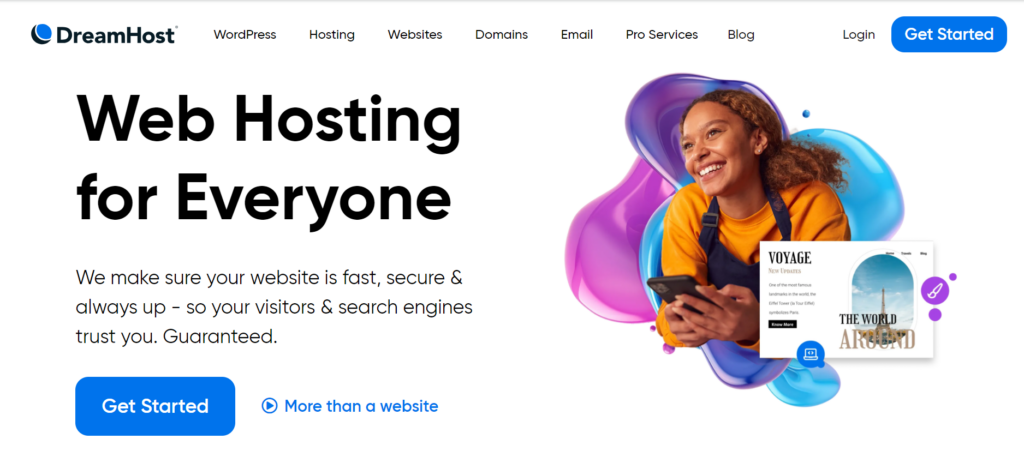The image size is (1024, 457).
Task: Click the VOYAGE title on the preview card
Action: point(790,257)
